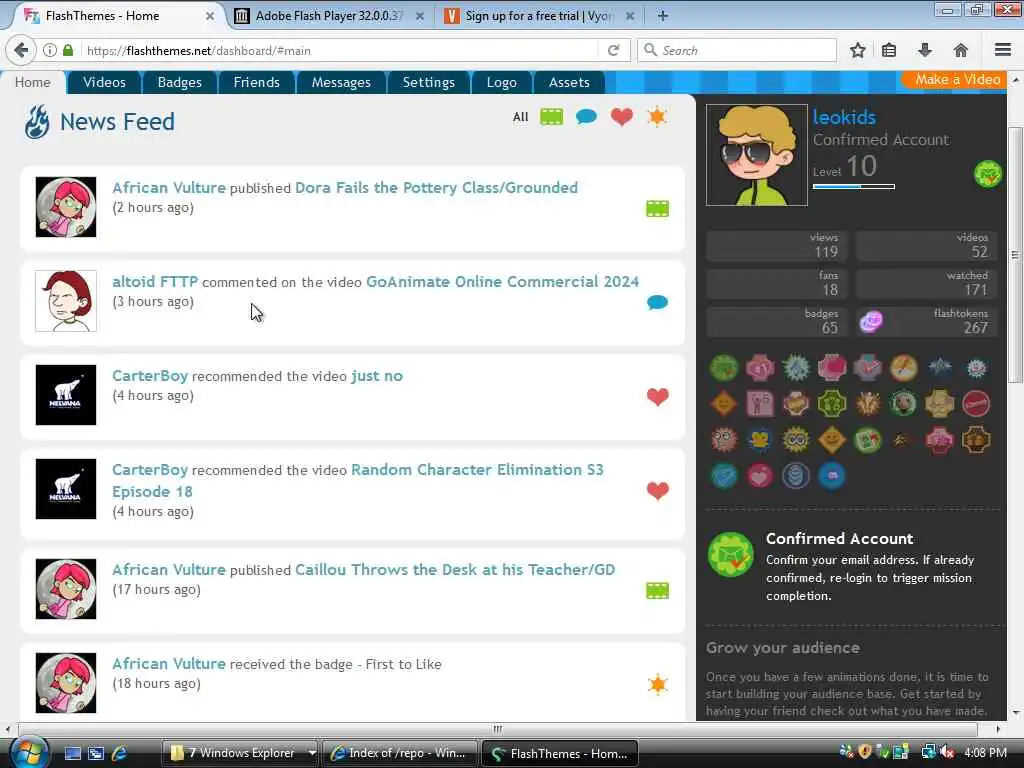
Task: Open altoid FTTP profile link
Action: [x=155, y=282]
